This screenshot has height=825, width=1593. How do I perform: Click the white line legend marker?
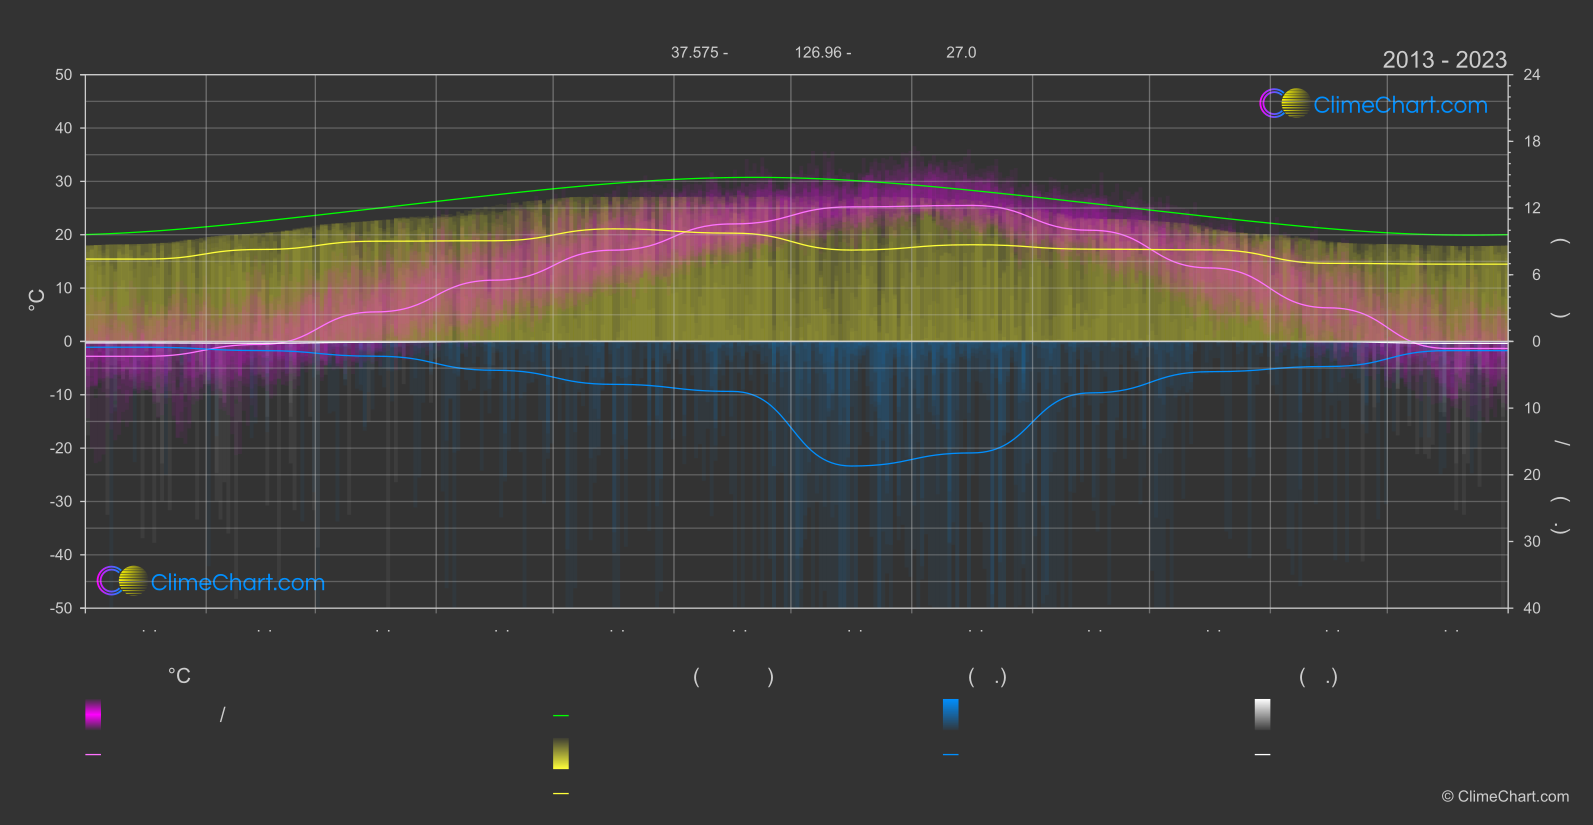click(1263, 755)
